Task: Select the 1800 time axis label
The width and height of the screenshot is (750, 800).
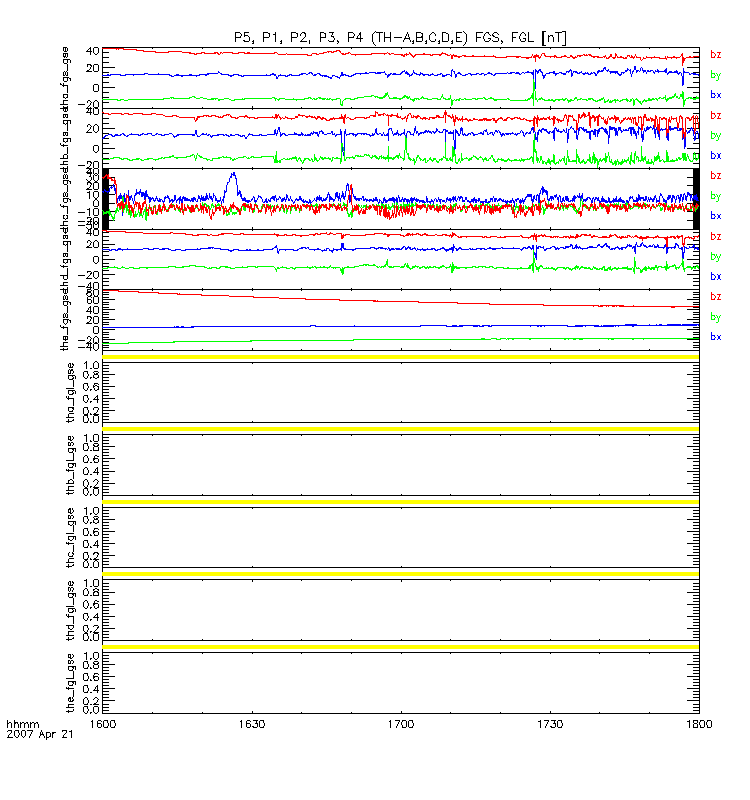Action: coord(699,724)
